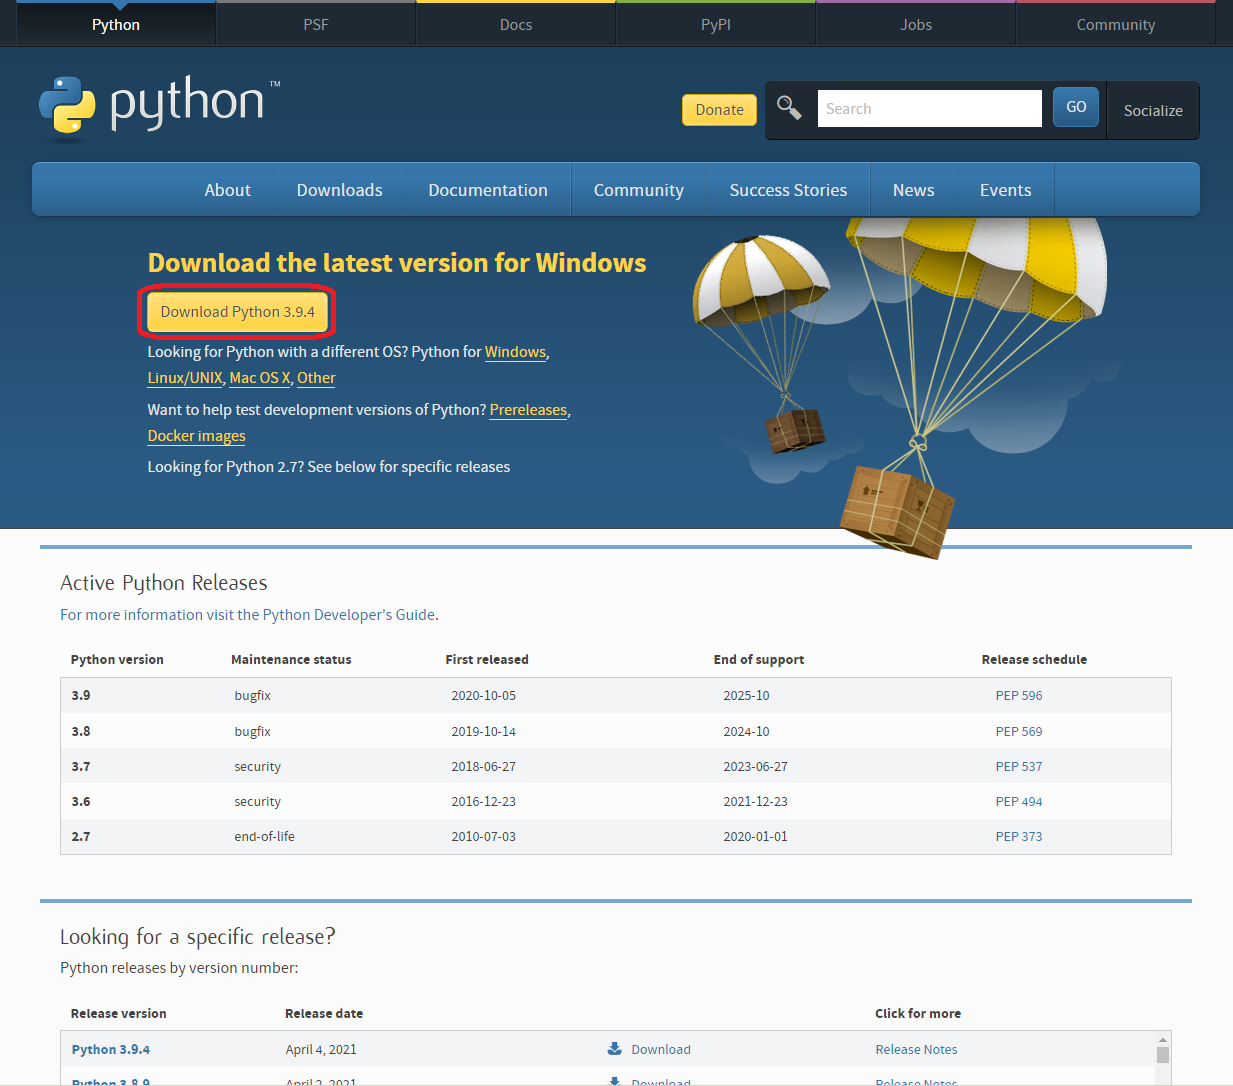The image size is (1233, 1086).
Task: Open the News menu
Action: coord(914,190)
